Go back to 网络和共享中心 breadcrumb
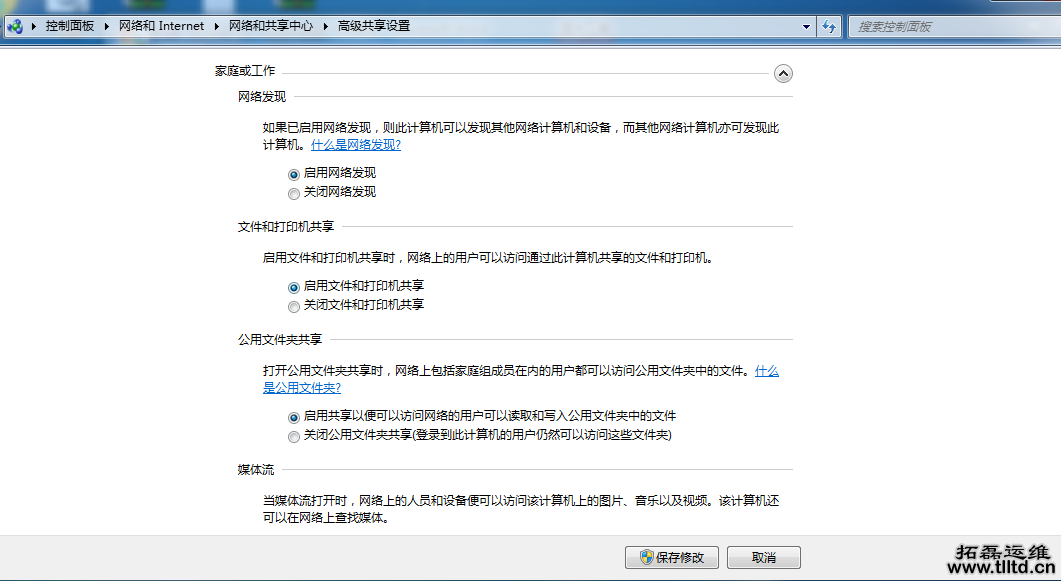 click(271, 27)
